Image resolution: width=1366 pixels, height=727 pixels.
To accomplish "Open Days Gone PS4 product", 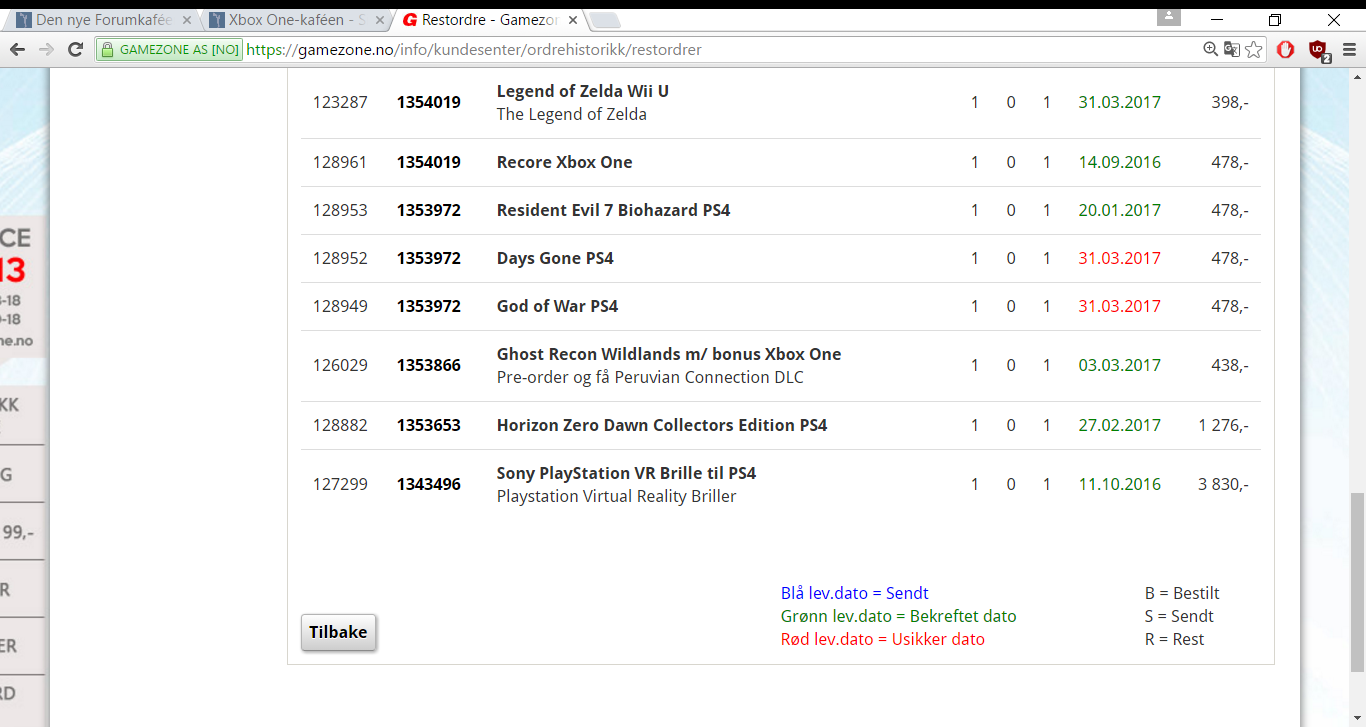I will coord(555,258).
